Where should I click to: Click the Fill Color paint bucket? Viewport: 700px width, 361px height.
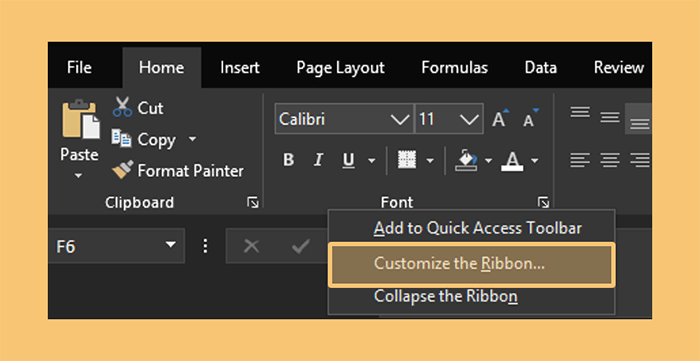click(466, 160)
